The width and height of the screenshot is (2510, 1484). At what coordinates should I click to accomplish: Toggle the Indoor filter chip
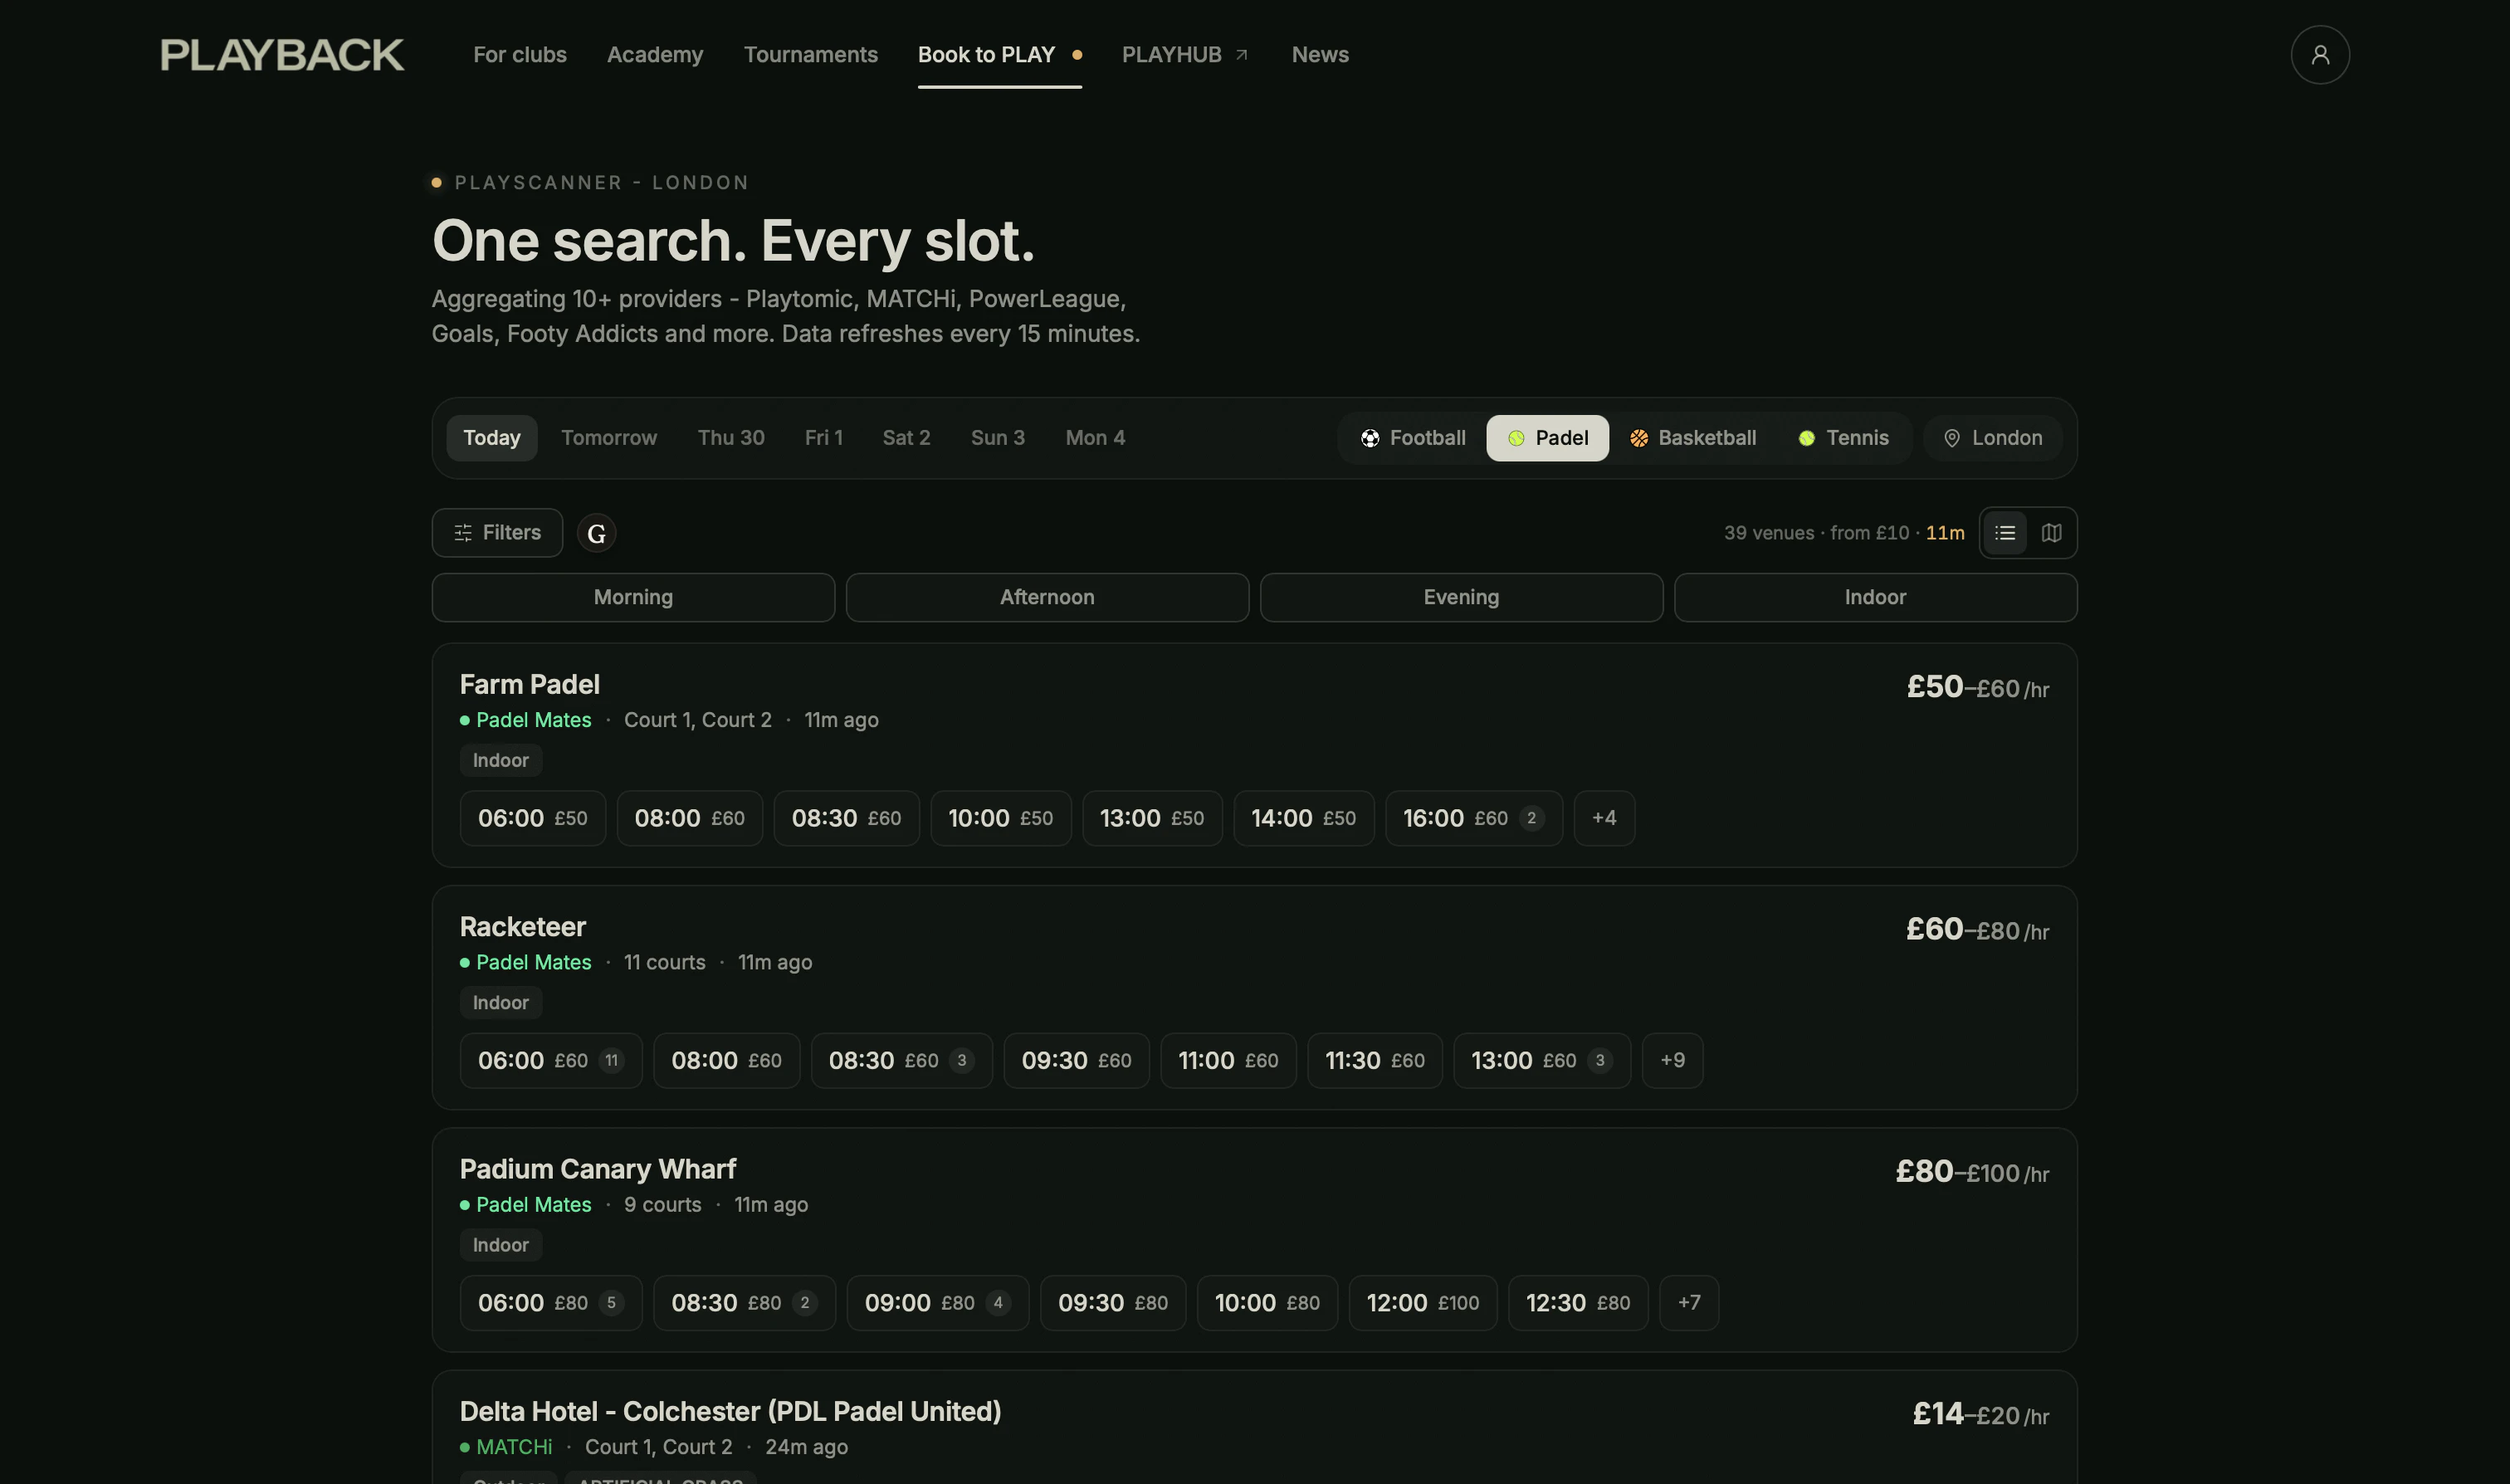[x=1874, y=597]
